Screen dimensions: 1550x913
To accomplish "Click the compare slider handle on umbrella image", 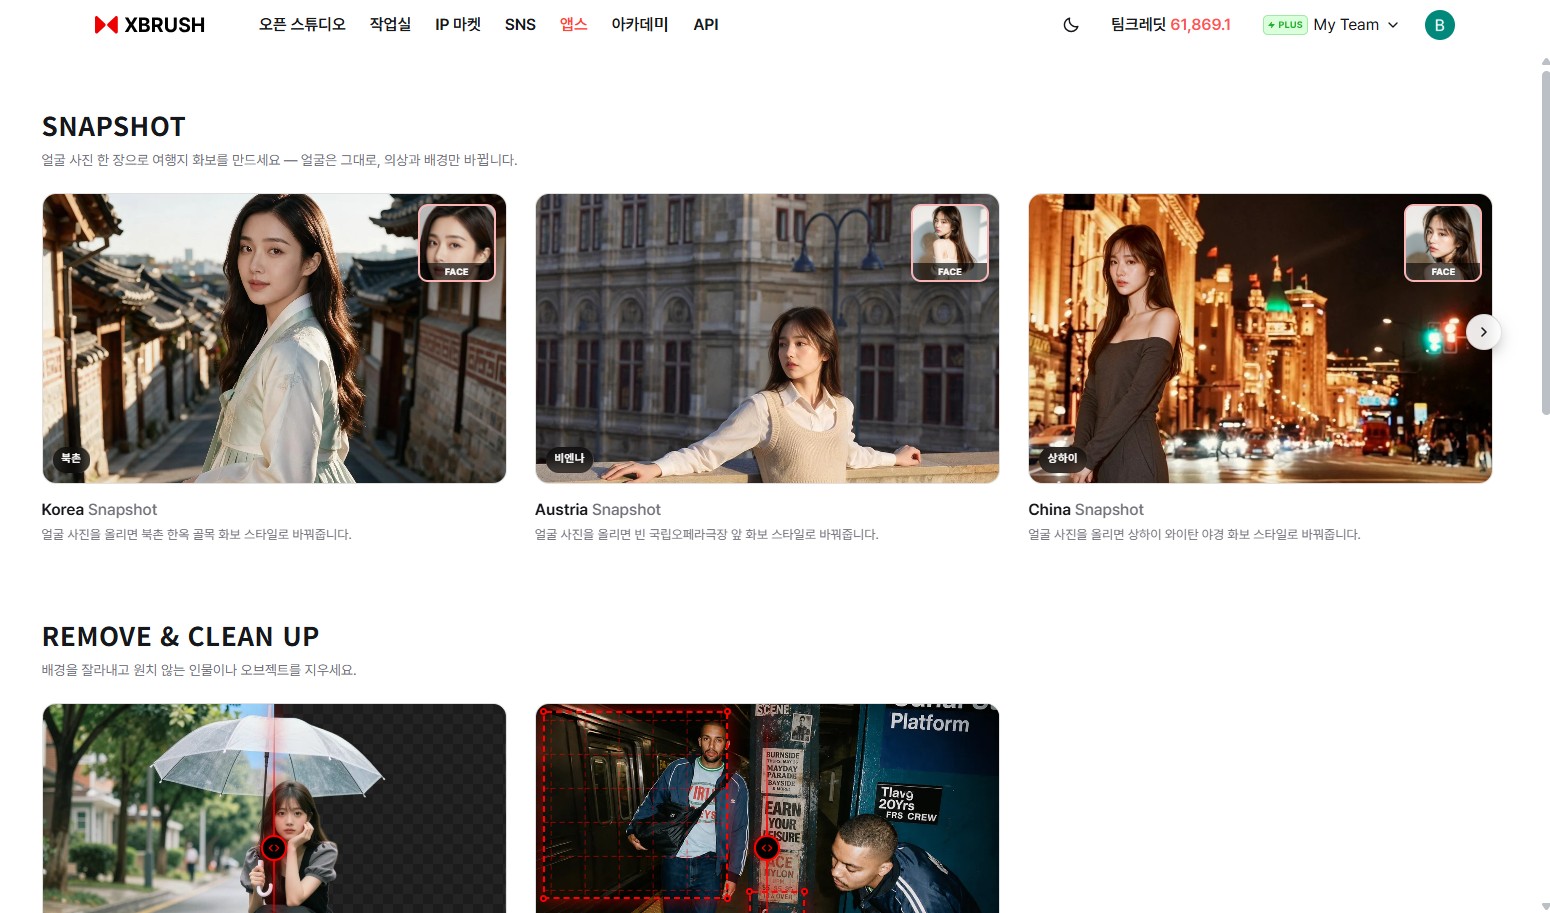I will tap(273, 848).
